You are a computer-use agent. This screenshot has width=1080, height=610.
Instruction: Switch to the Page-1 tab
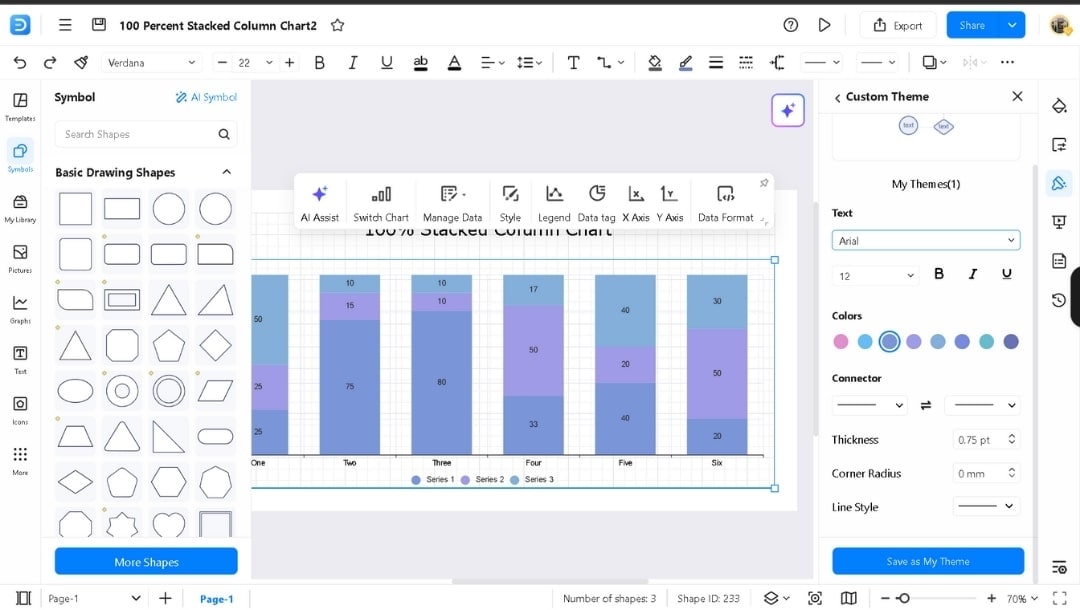(x=217, y=597)
